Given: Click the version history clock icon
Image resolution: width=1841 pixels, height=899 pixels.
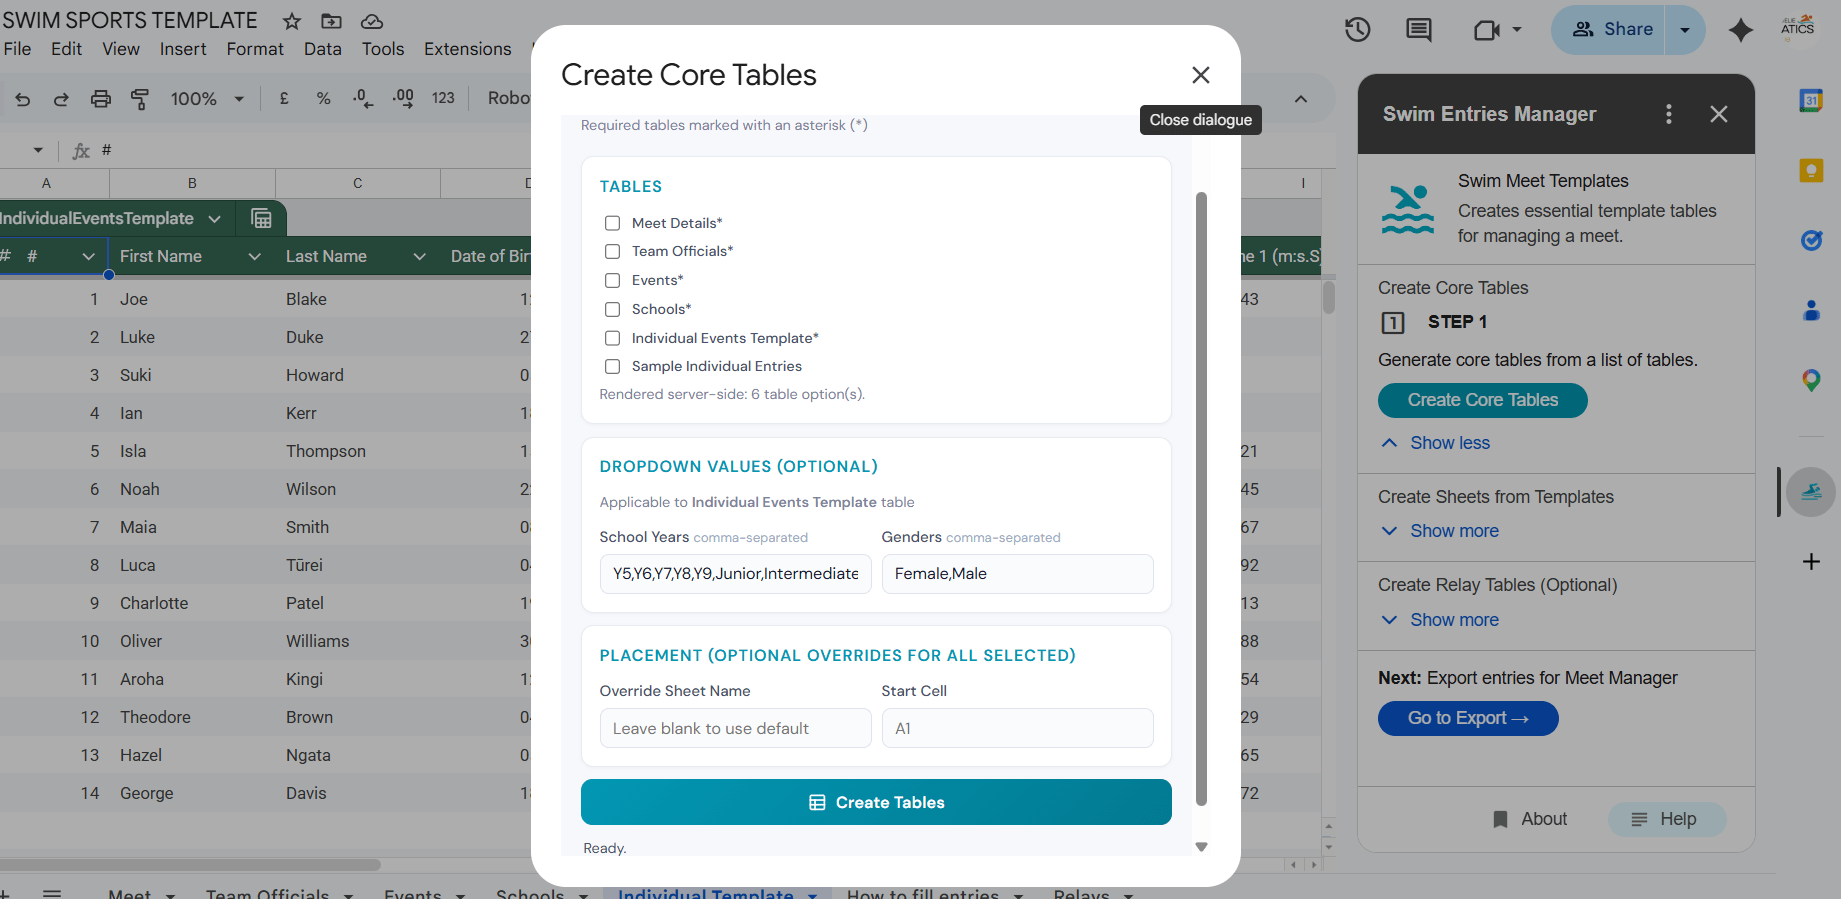Looking at the screenshot, I should 1357,30.
